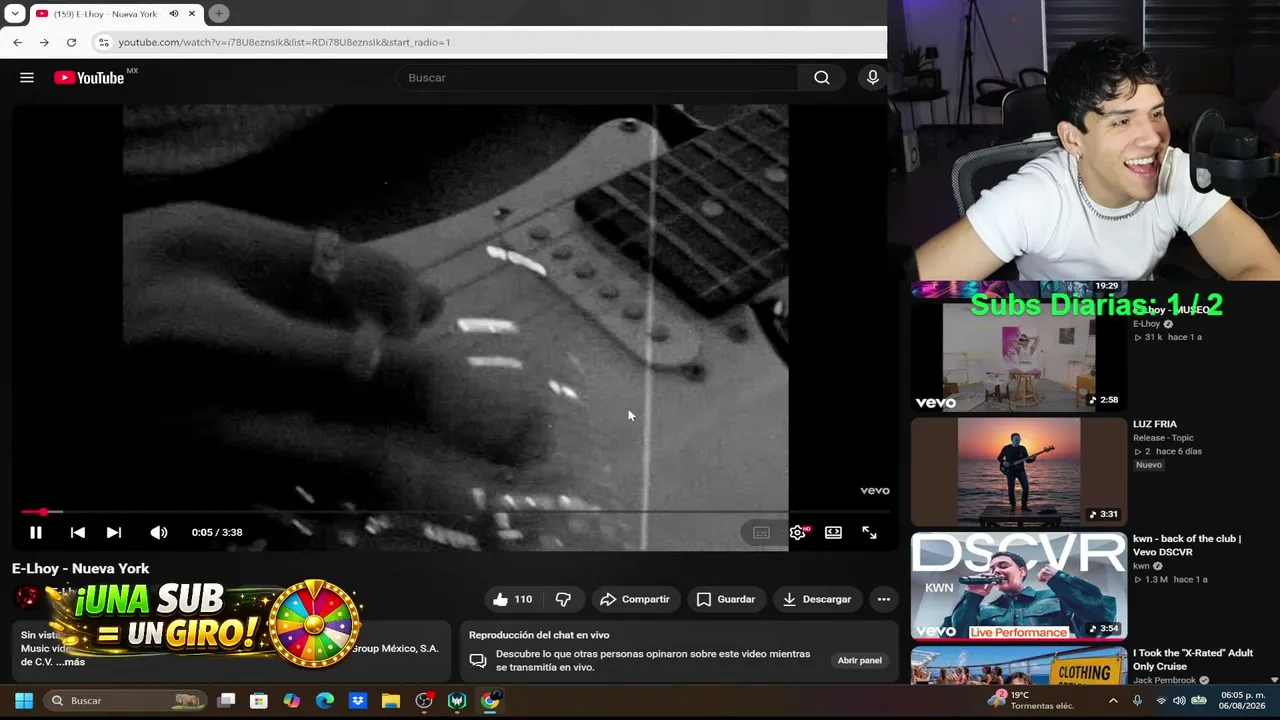Open the browser tab search dropdown
Image resolution: width=1280 pixels, height=720 pixels.
pyautogui.click(x=14, y=14)
